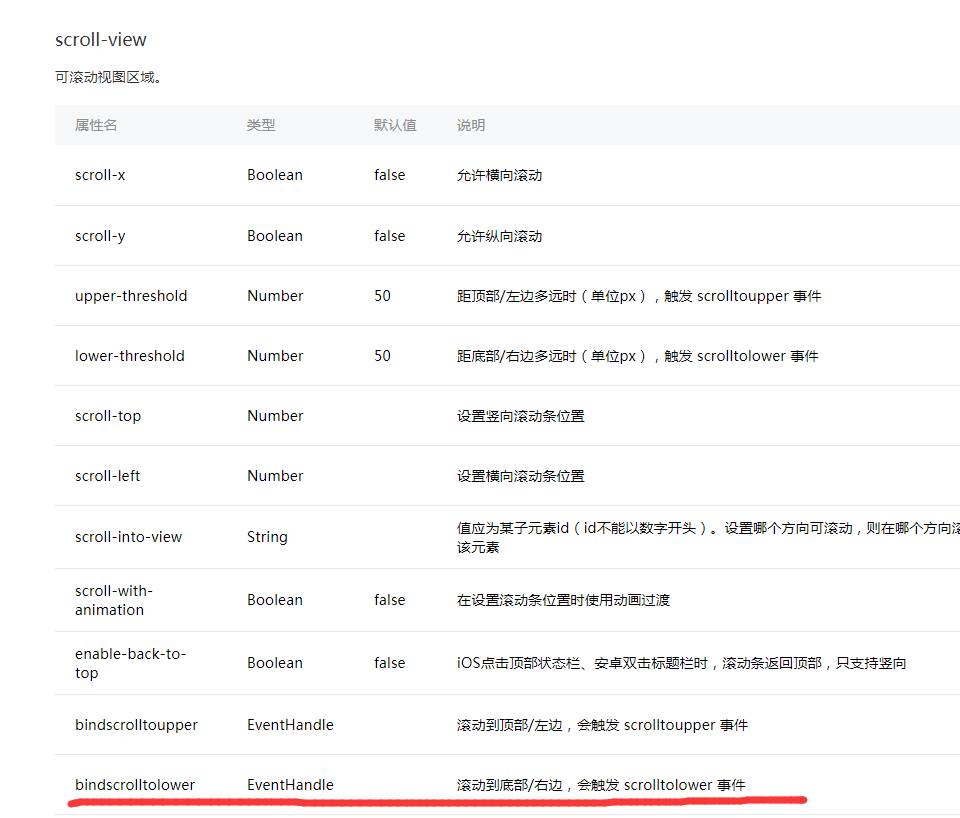Screen dimensions: 960x818
Task: Select the bindscrolltoupper property name
Action: pos(136,726)
